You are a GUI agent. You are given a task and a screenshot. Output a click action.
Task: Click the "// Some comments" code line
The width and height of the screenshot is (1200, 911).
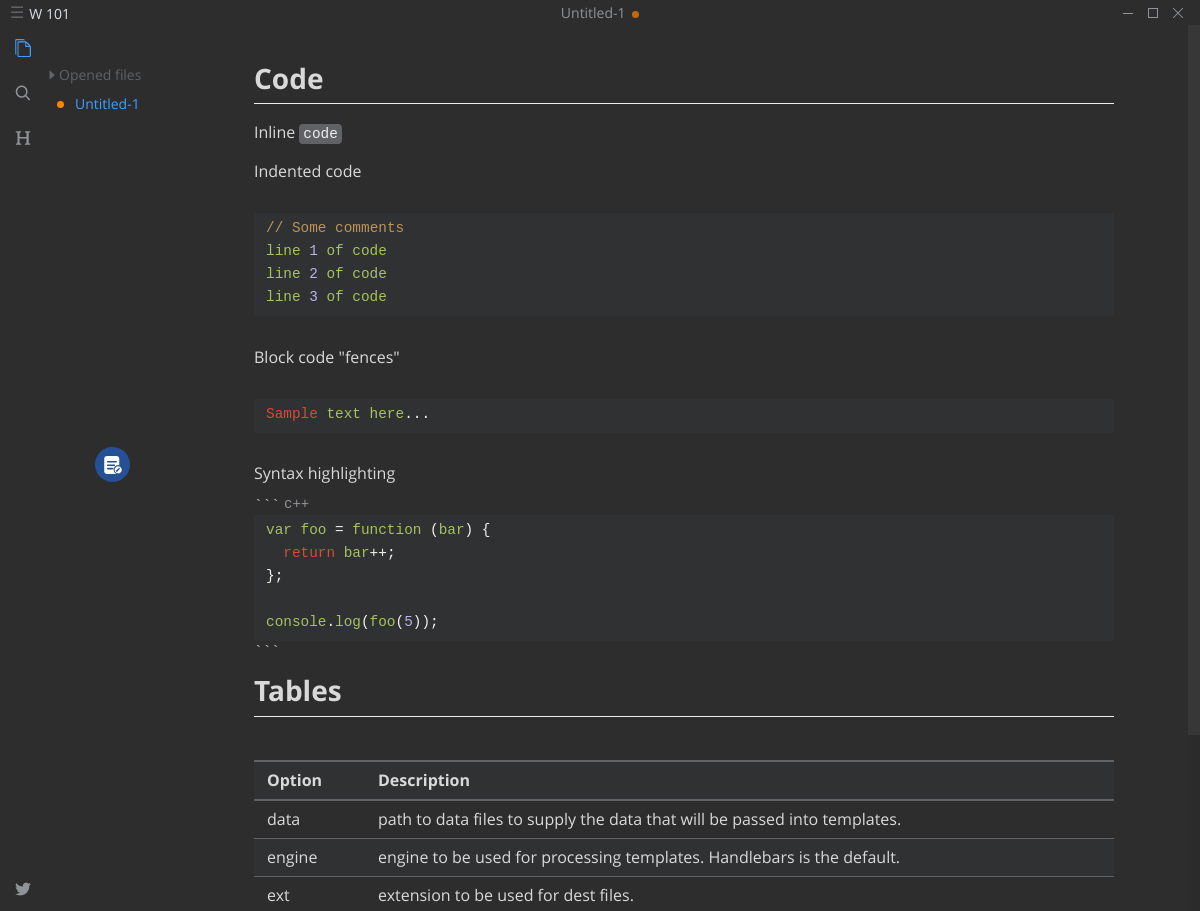(335, 228)
